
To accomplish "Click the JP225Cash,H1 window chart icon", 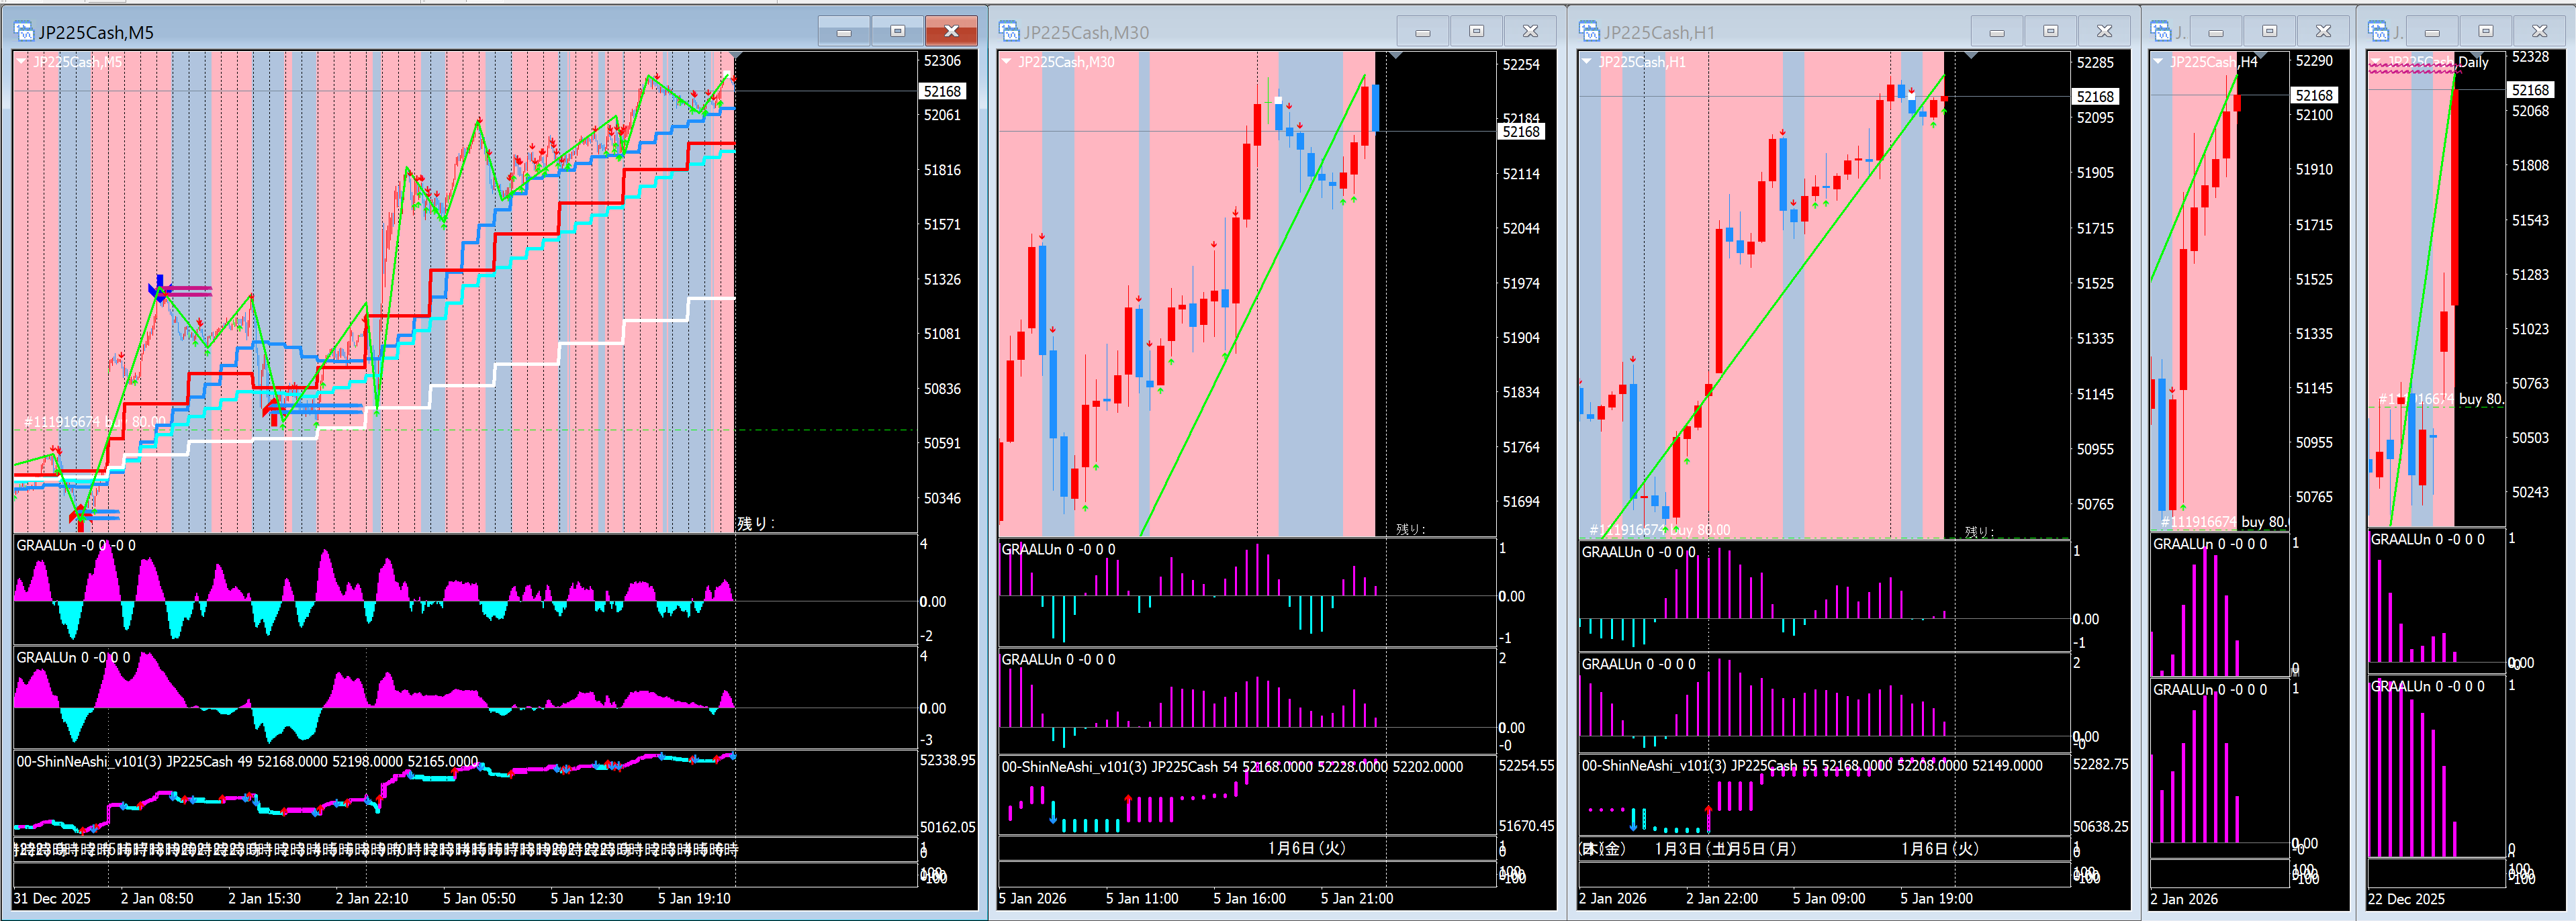I will (x=1589, y=32).
